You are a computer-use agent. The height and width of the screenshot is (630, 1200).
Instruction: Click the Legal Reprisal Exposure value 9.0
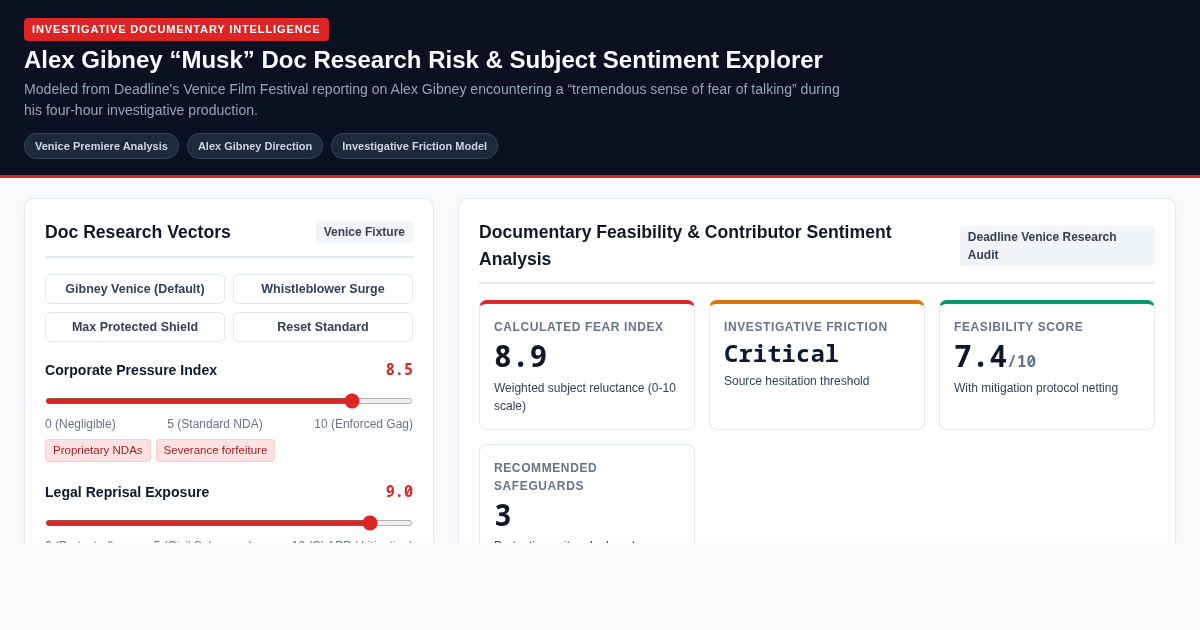tap(399, 492)
